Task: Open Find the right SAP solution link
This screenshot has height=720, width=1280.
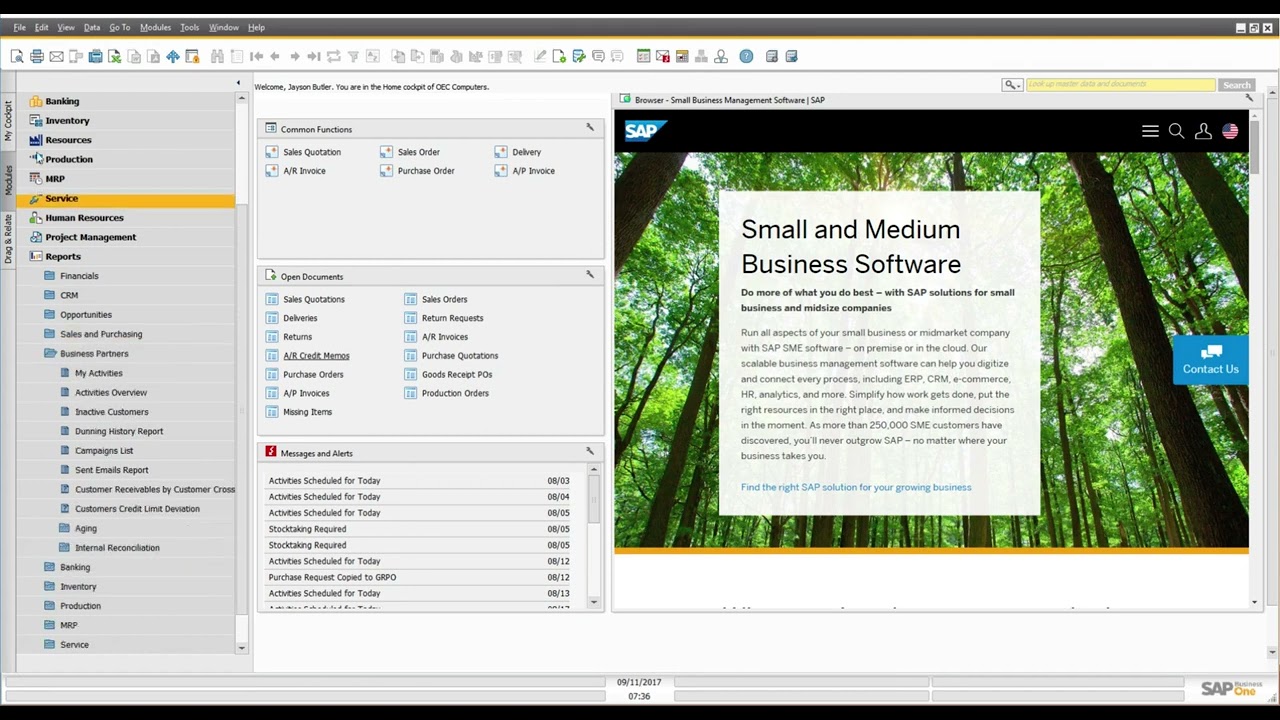Action: (856, 487)
